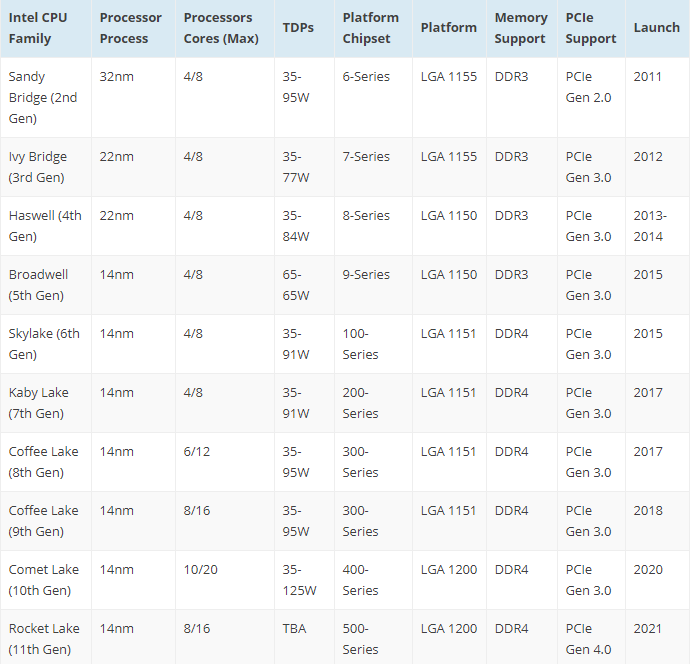Click the 'Launch' column header
The image size is (690, 664).
coord(657,28)
